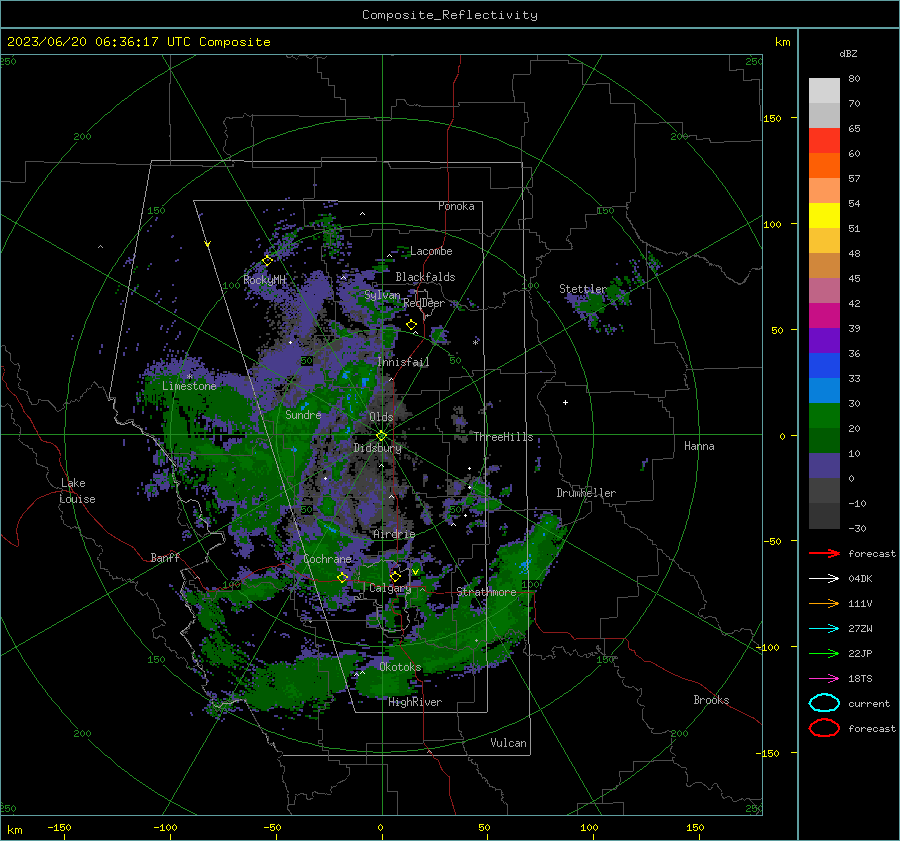Click the Ponoka city label

456,206
